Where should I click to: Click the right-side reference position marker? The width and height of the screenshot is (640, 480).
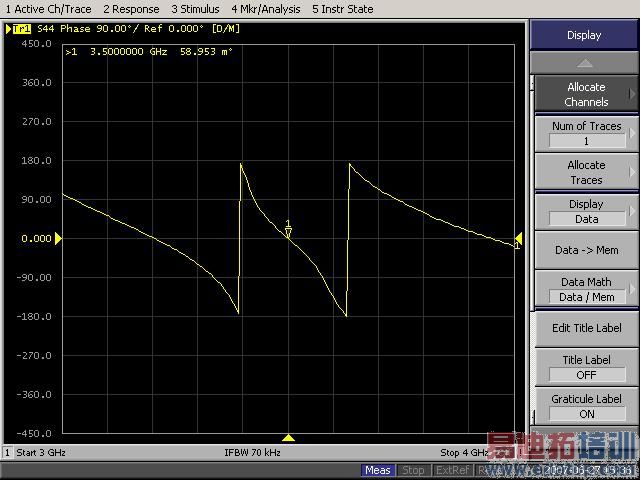pos(518,238)
